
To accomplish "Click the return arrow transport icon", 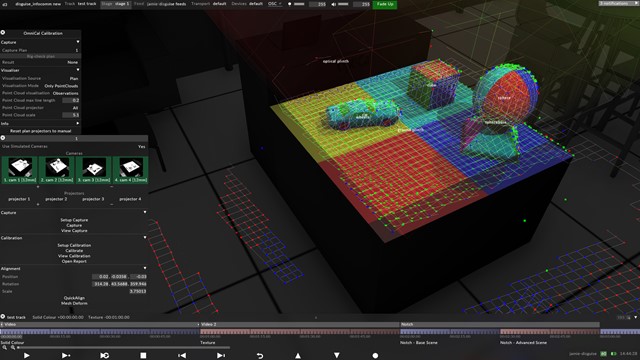I will (260, 356).
